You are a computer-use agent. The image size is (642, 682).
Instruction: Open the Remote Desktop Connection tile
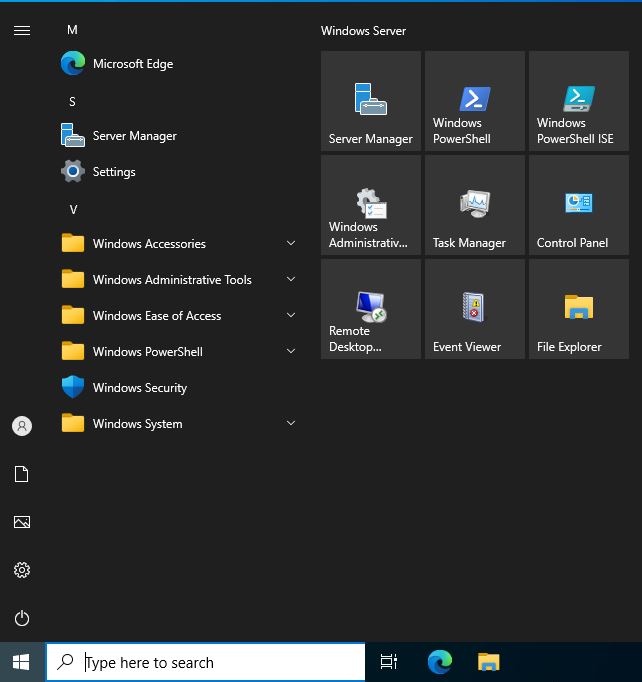click(x=371, y=310)
